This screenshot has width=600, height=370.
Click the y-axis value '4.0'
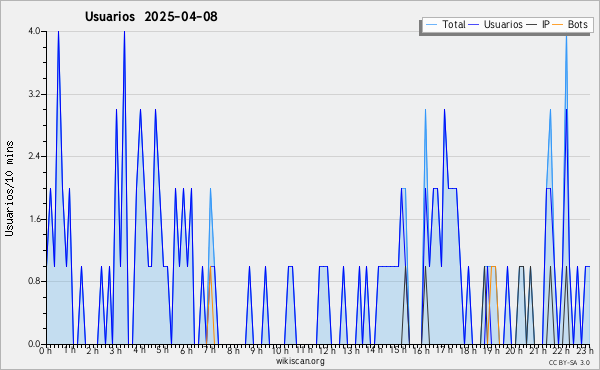34,31
